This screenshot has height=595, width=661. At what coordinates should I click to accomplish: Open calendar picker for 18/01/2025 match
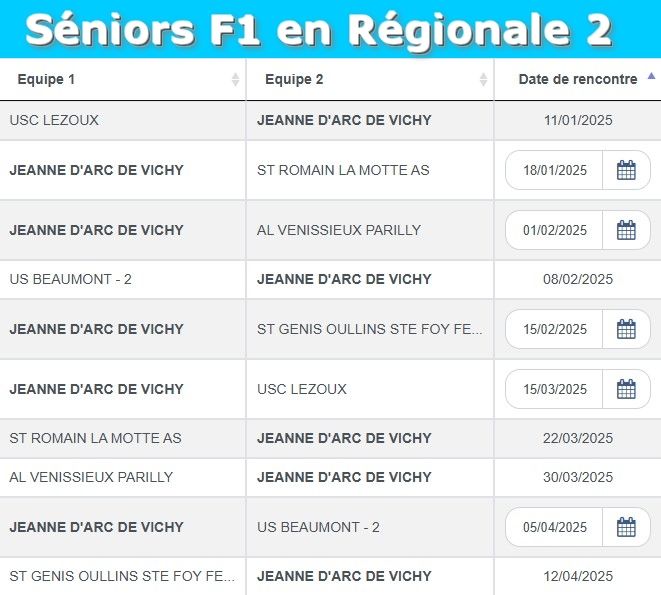pyautogui.click(x=626, y=170)
